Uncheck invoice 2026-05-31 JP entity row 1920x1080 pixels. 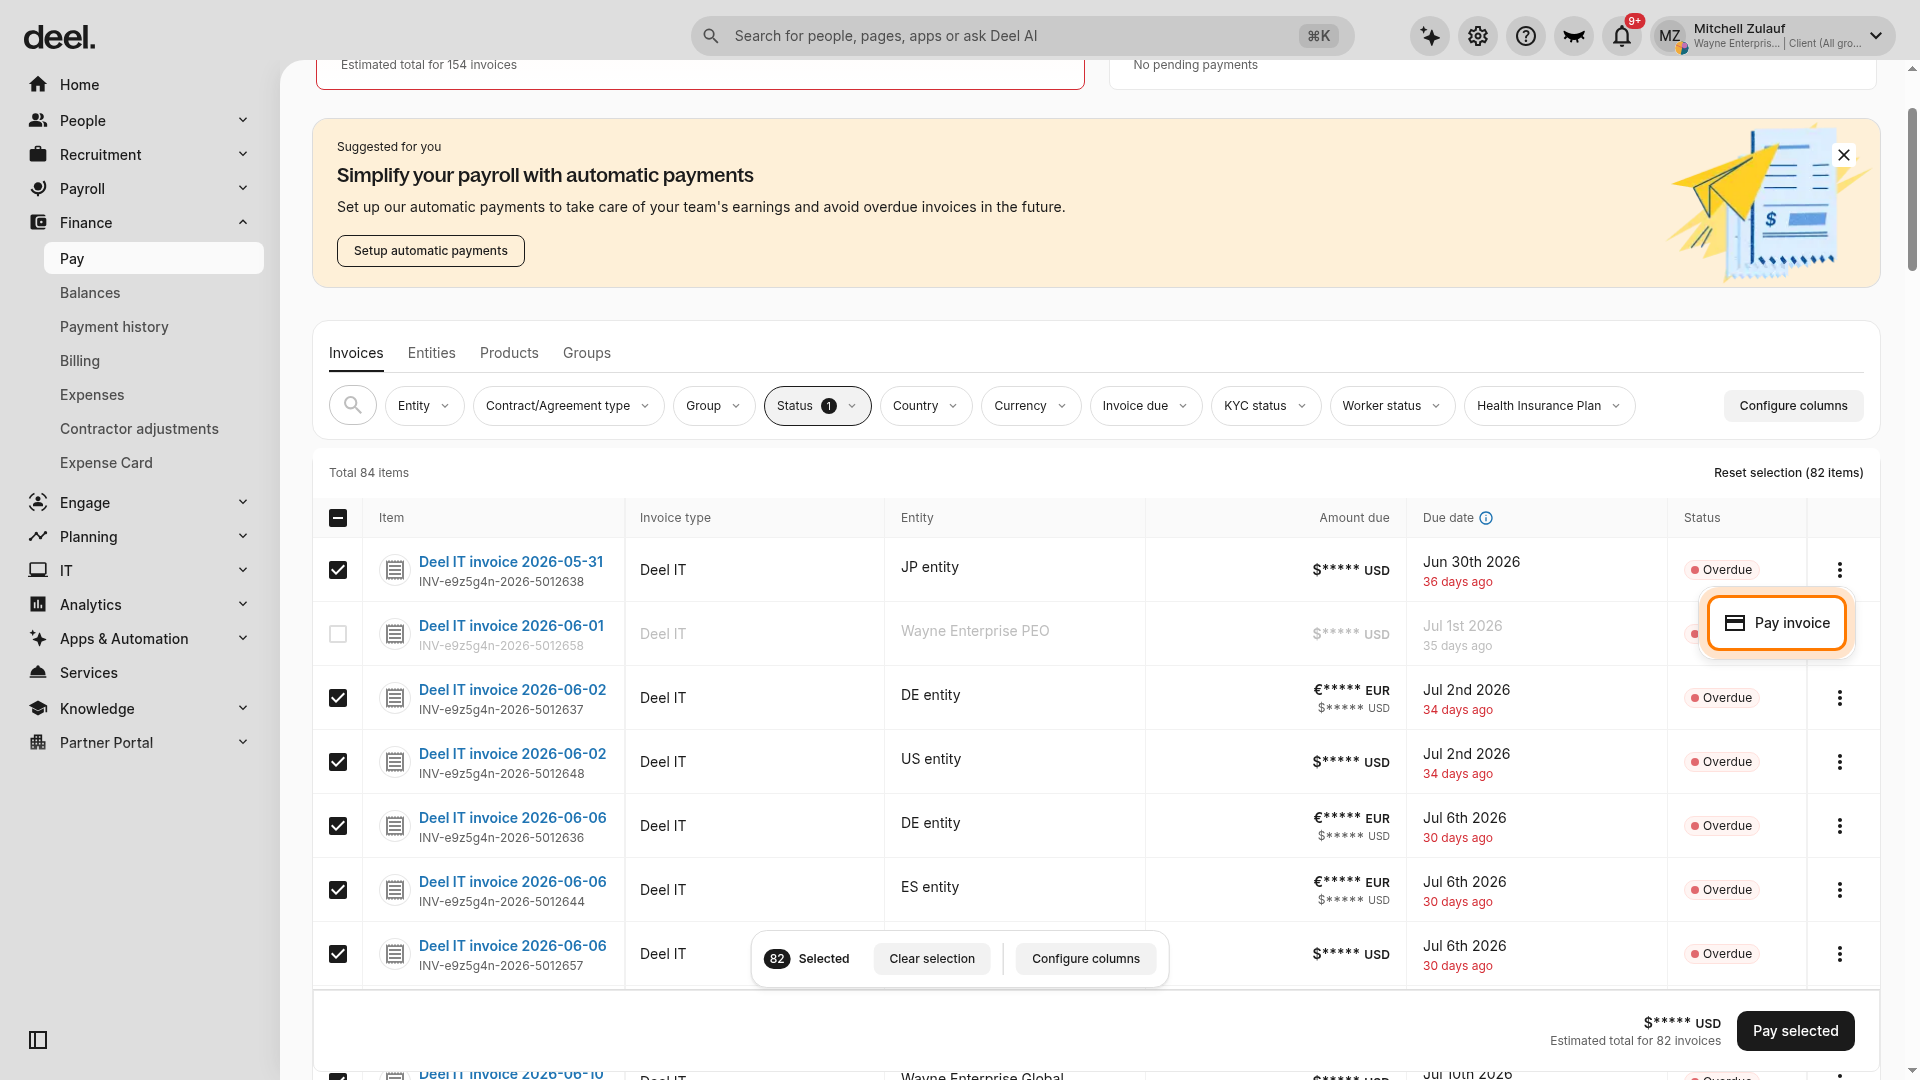338,570
